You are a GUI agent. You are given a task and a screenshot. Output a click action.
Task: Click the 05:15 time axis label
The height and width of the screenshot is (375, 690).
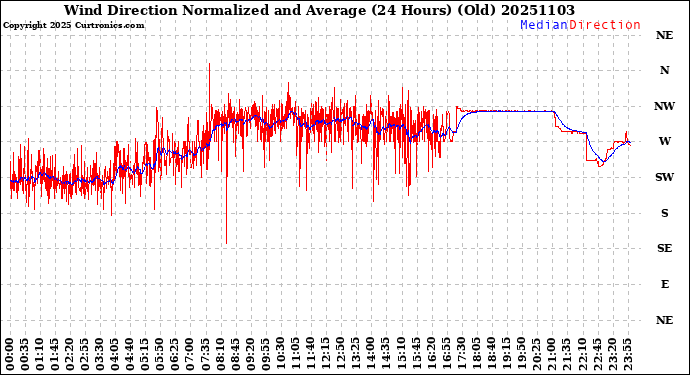click(145, 355)
